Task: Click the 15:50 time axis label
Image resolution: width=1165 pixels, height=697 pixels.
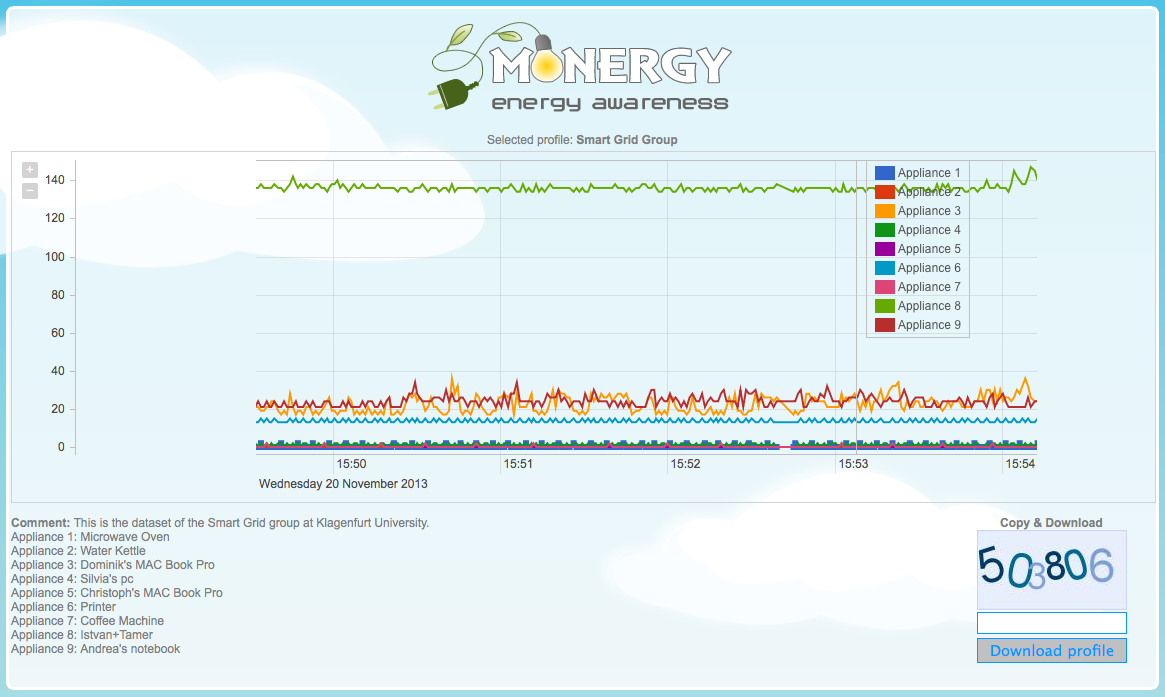Action: click(x=351, y=464)
